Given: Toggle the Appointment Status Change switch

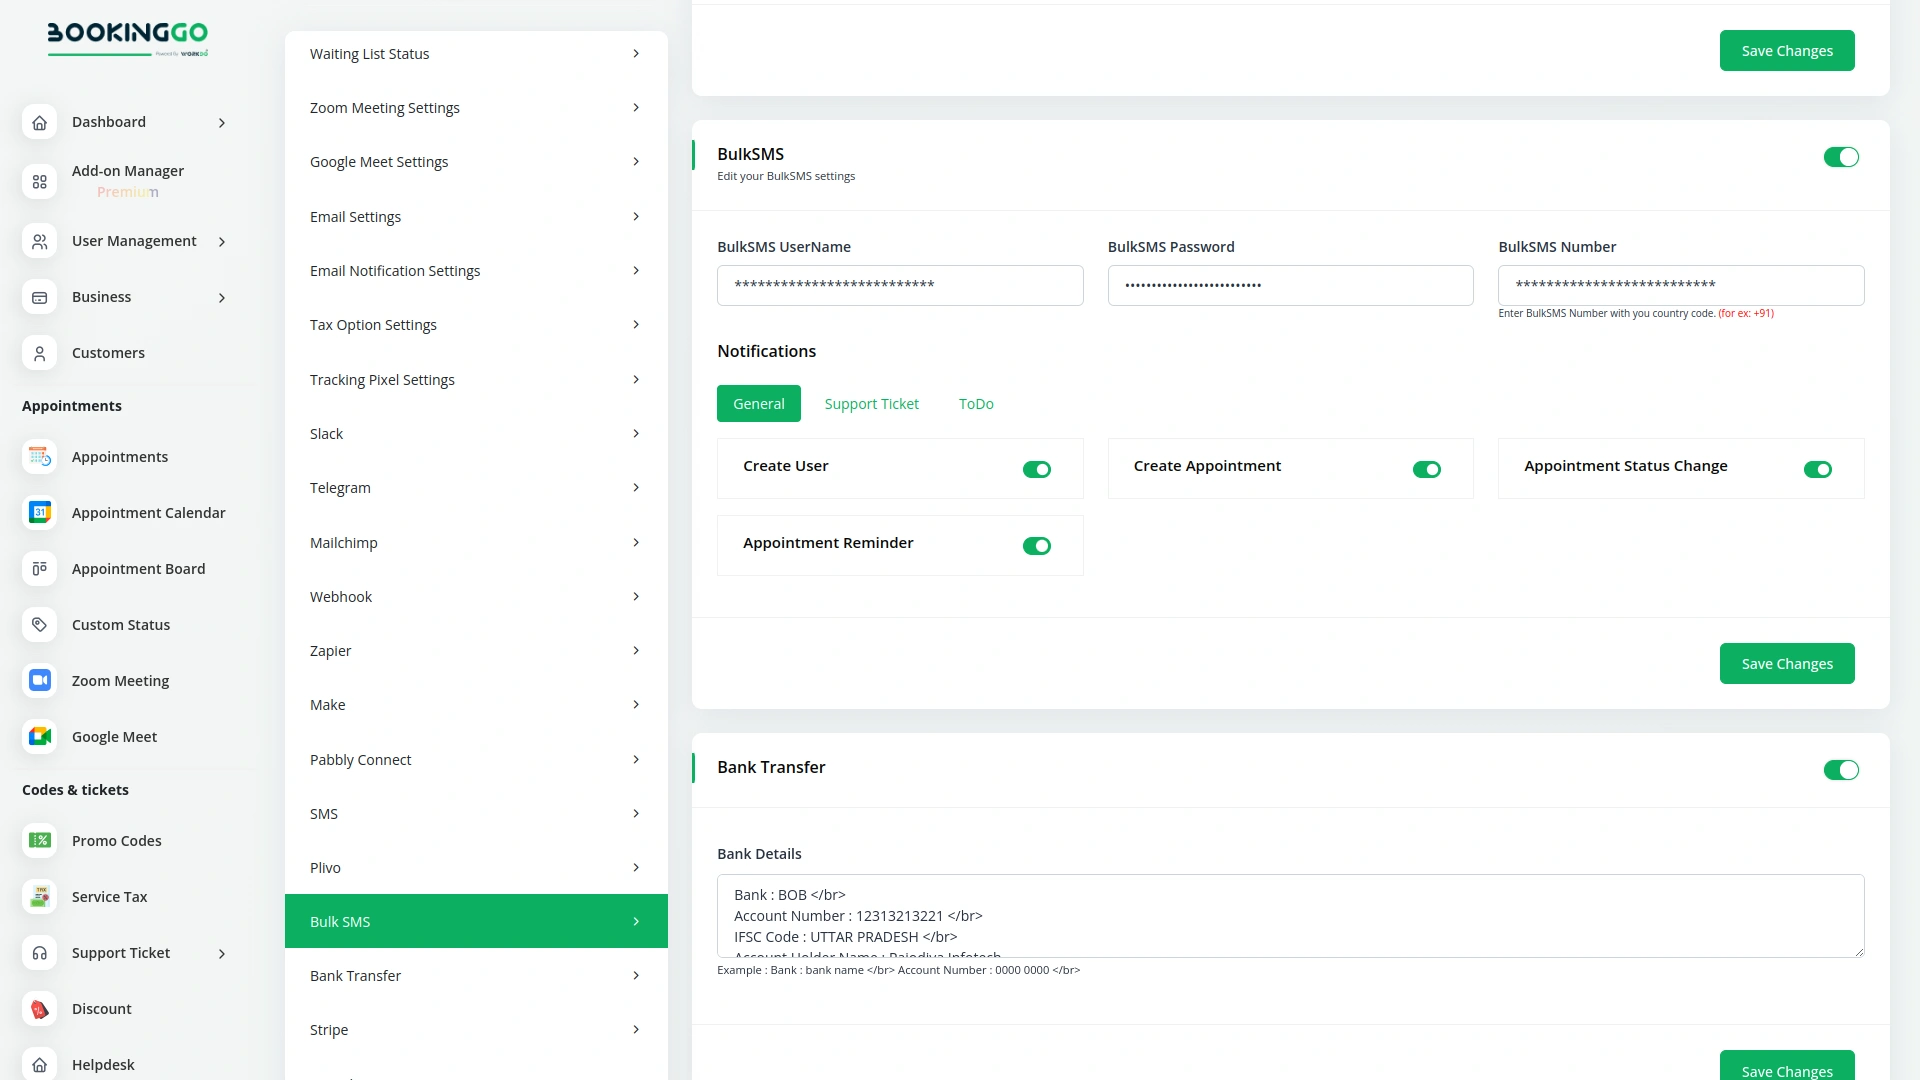Looking at the screenshot, I should 1818,469.
